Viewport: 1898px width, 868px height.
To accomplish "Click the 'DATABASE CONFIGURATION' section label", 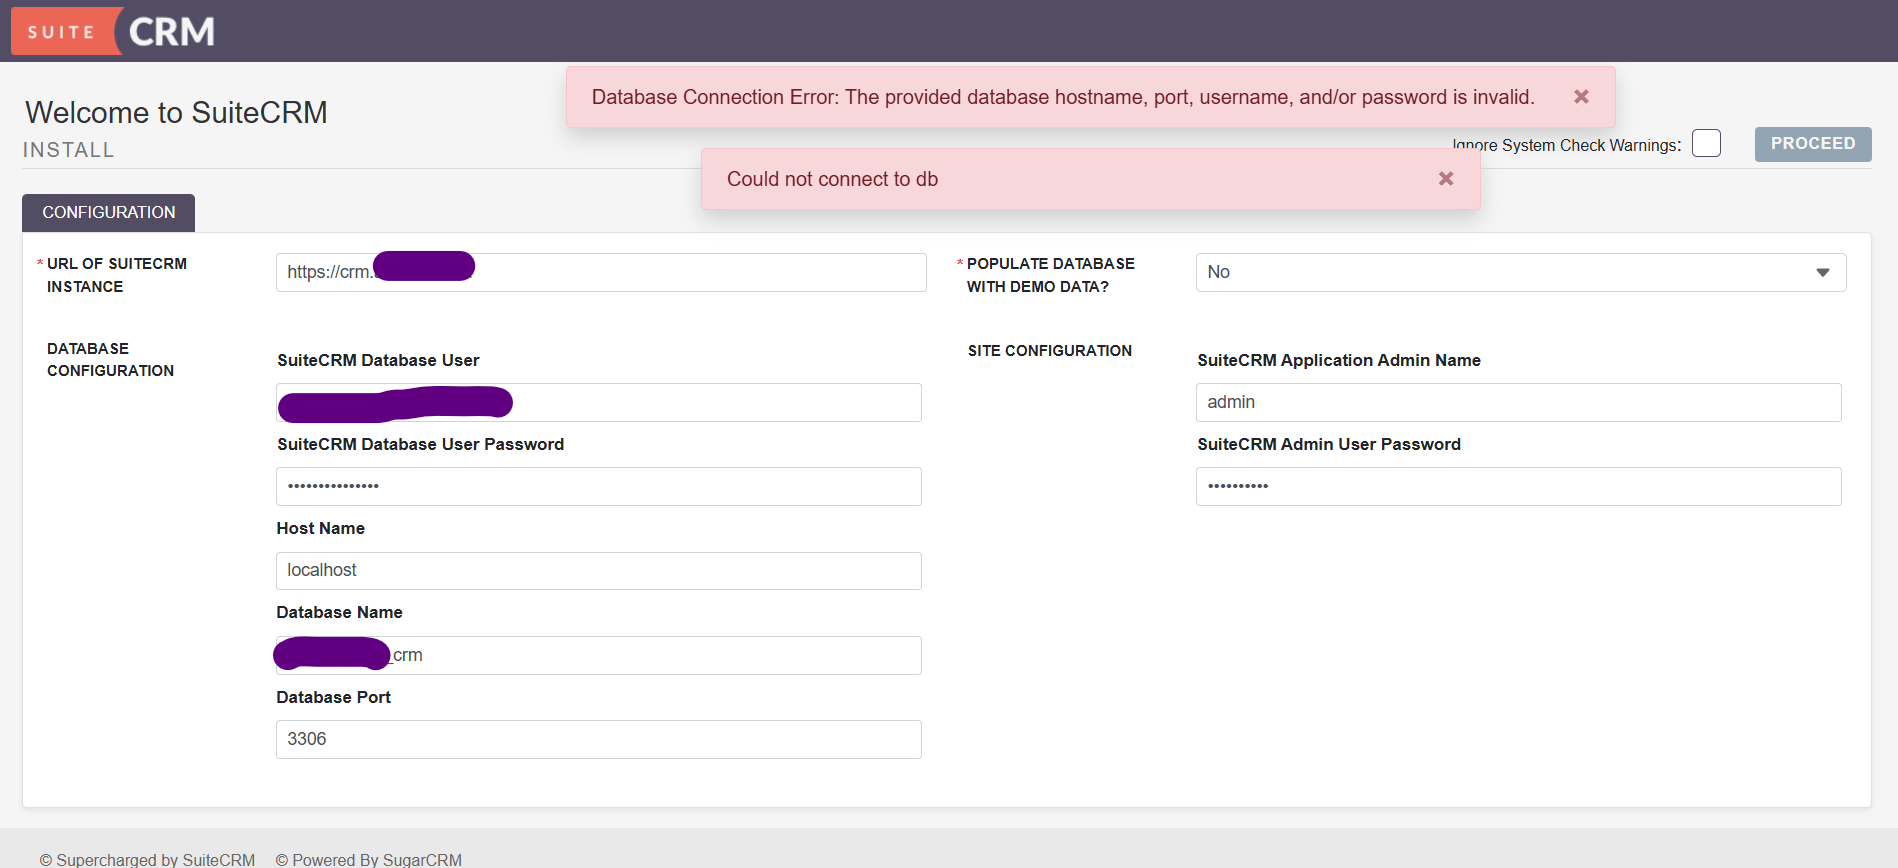I will click(110, 360).
